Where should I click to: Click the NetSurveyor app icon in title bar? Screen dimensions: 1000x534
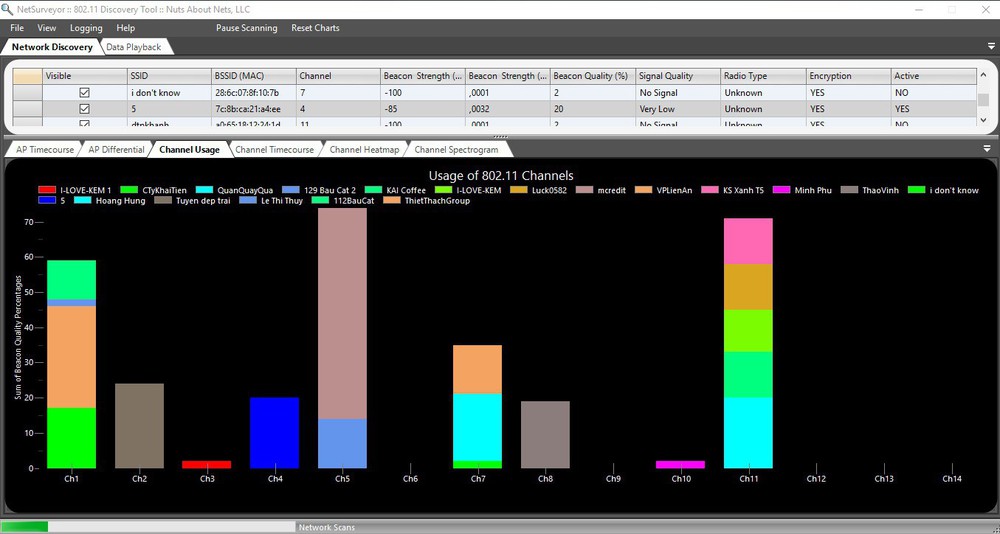pyautogui.click(x=9, y=8)
